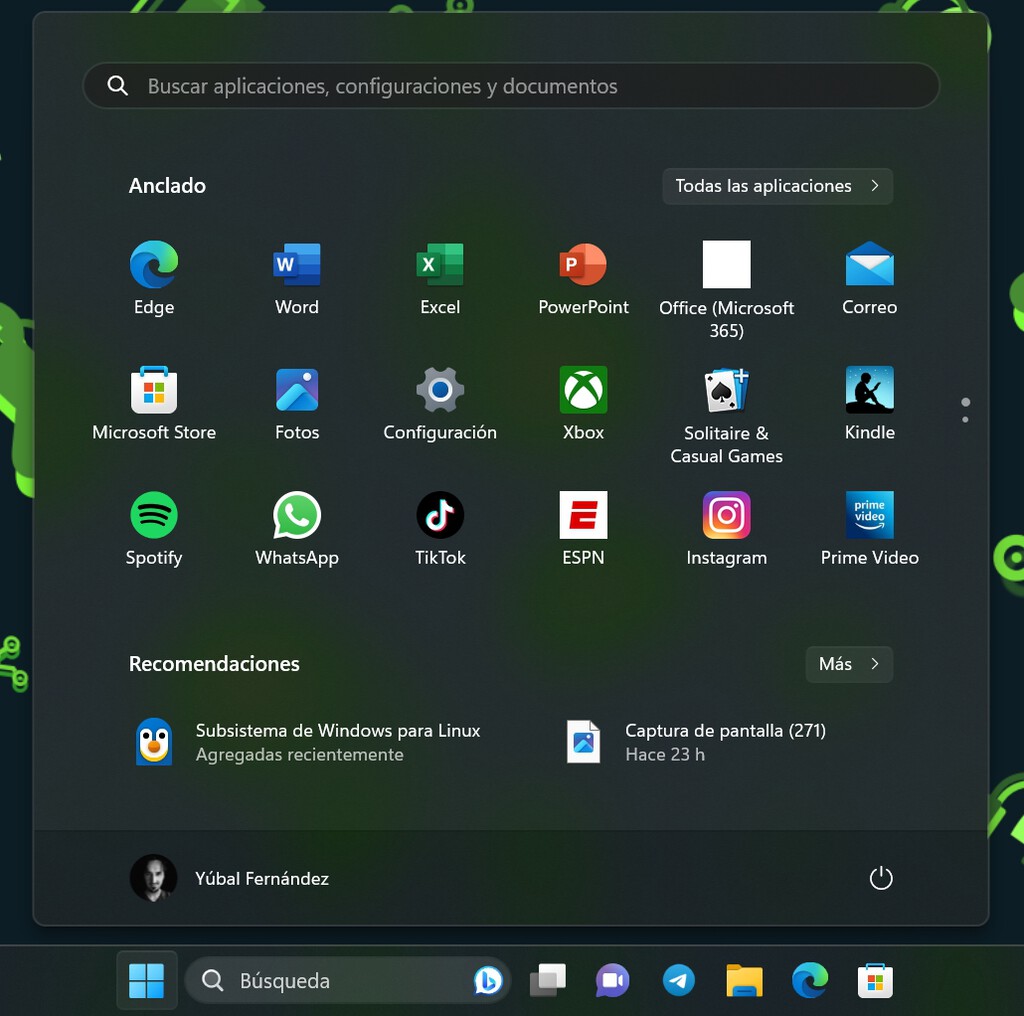This screenshot has height=1016, width=1024.
Task: Go to next pinned apps page dot
Action: pyautogui.click(x=965, y=419)
